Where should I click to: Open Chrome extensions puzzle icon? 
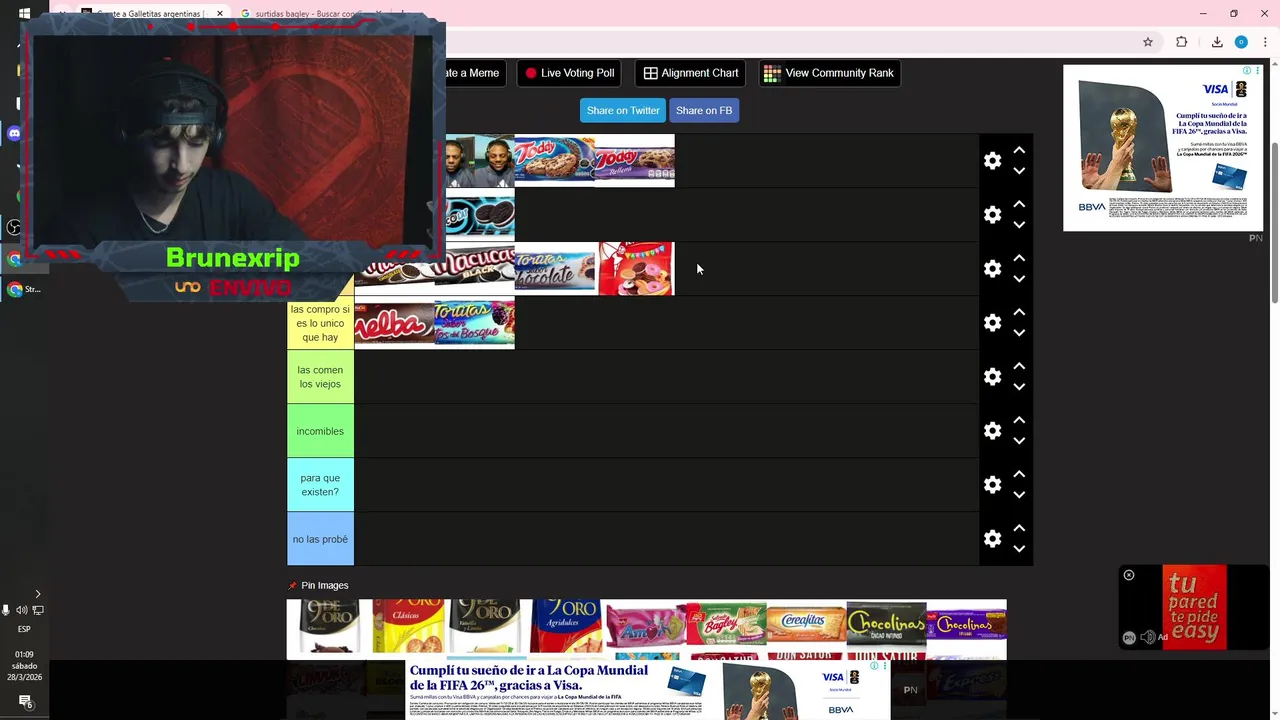[1181, 42]
